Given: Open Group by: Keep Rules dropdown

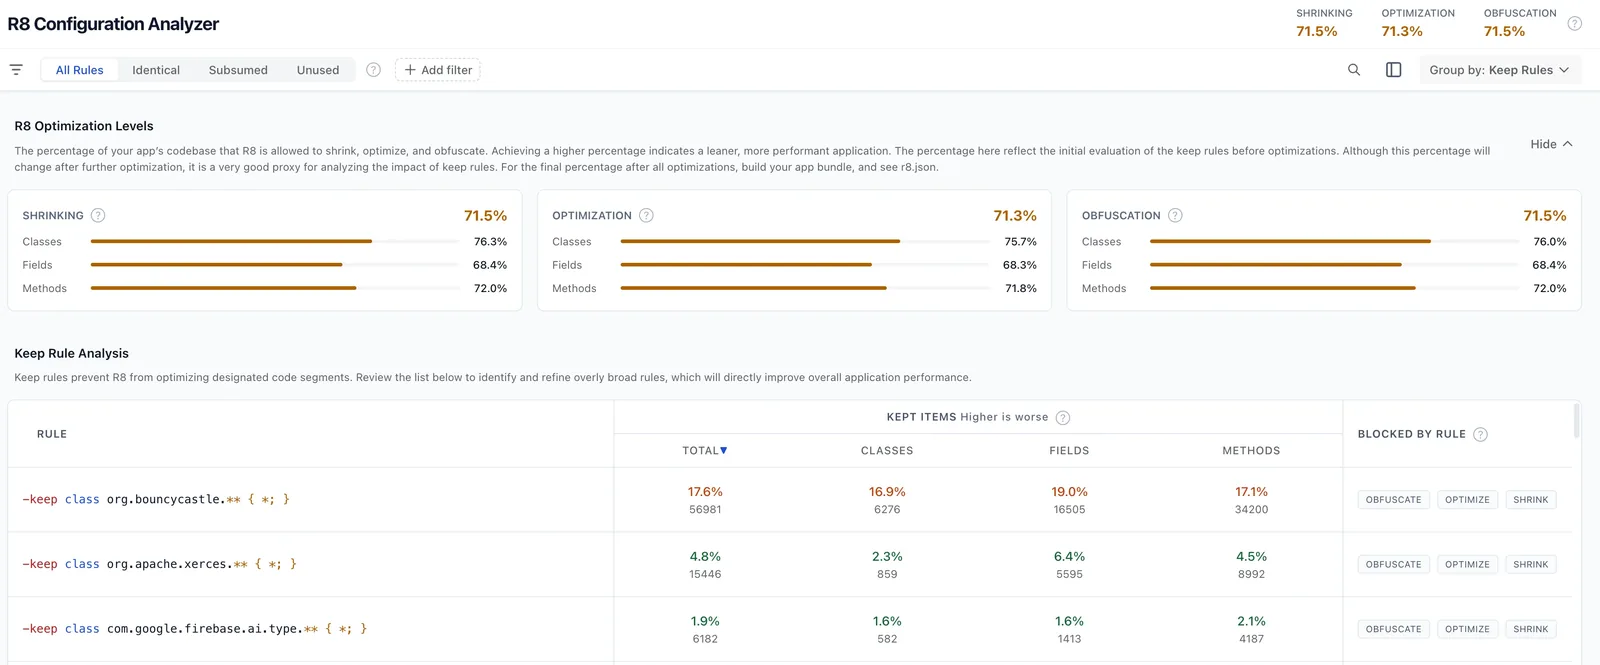Looking at the screenshot, I should click(x=1499, y=70).
